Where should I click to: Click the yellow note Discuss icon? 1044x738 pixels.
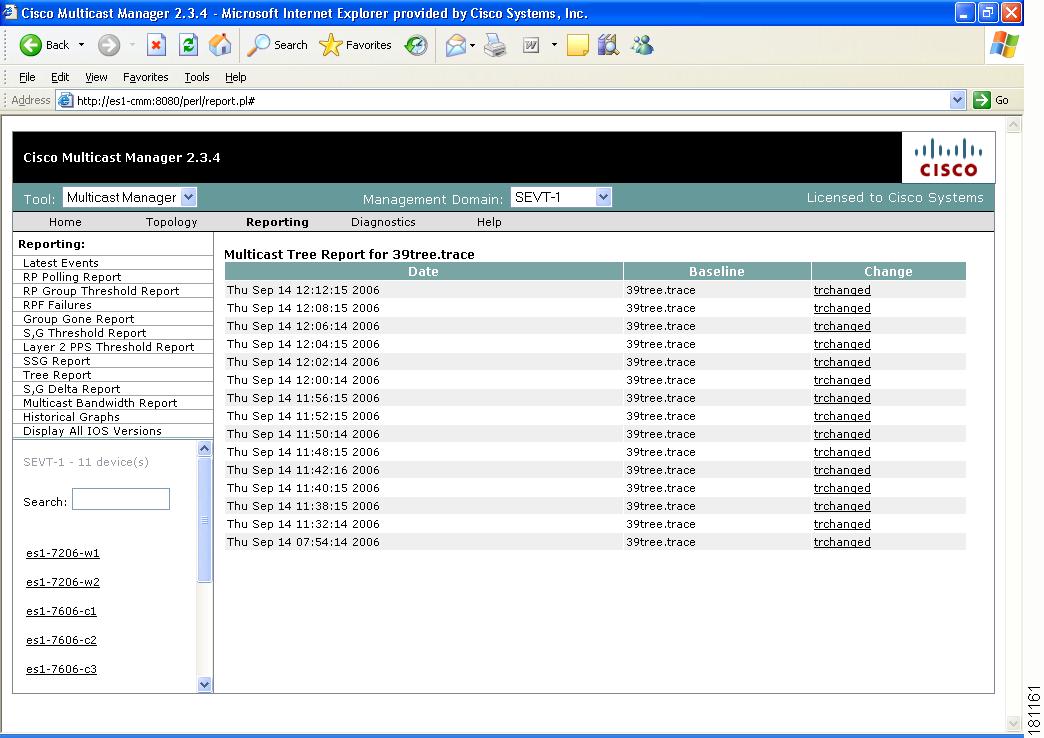tap(577, 45)
